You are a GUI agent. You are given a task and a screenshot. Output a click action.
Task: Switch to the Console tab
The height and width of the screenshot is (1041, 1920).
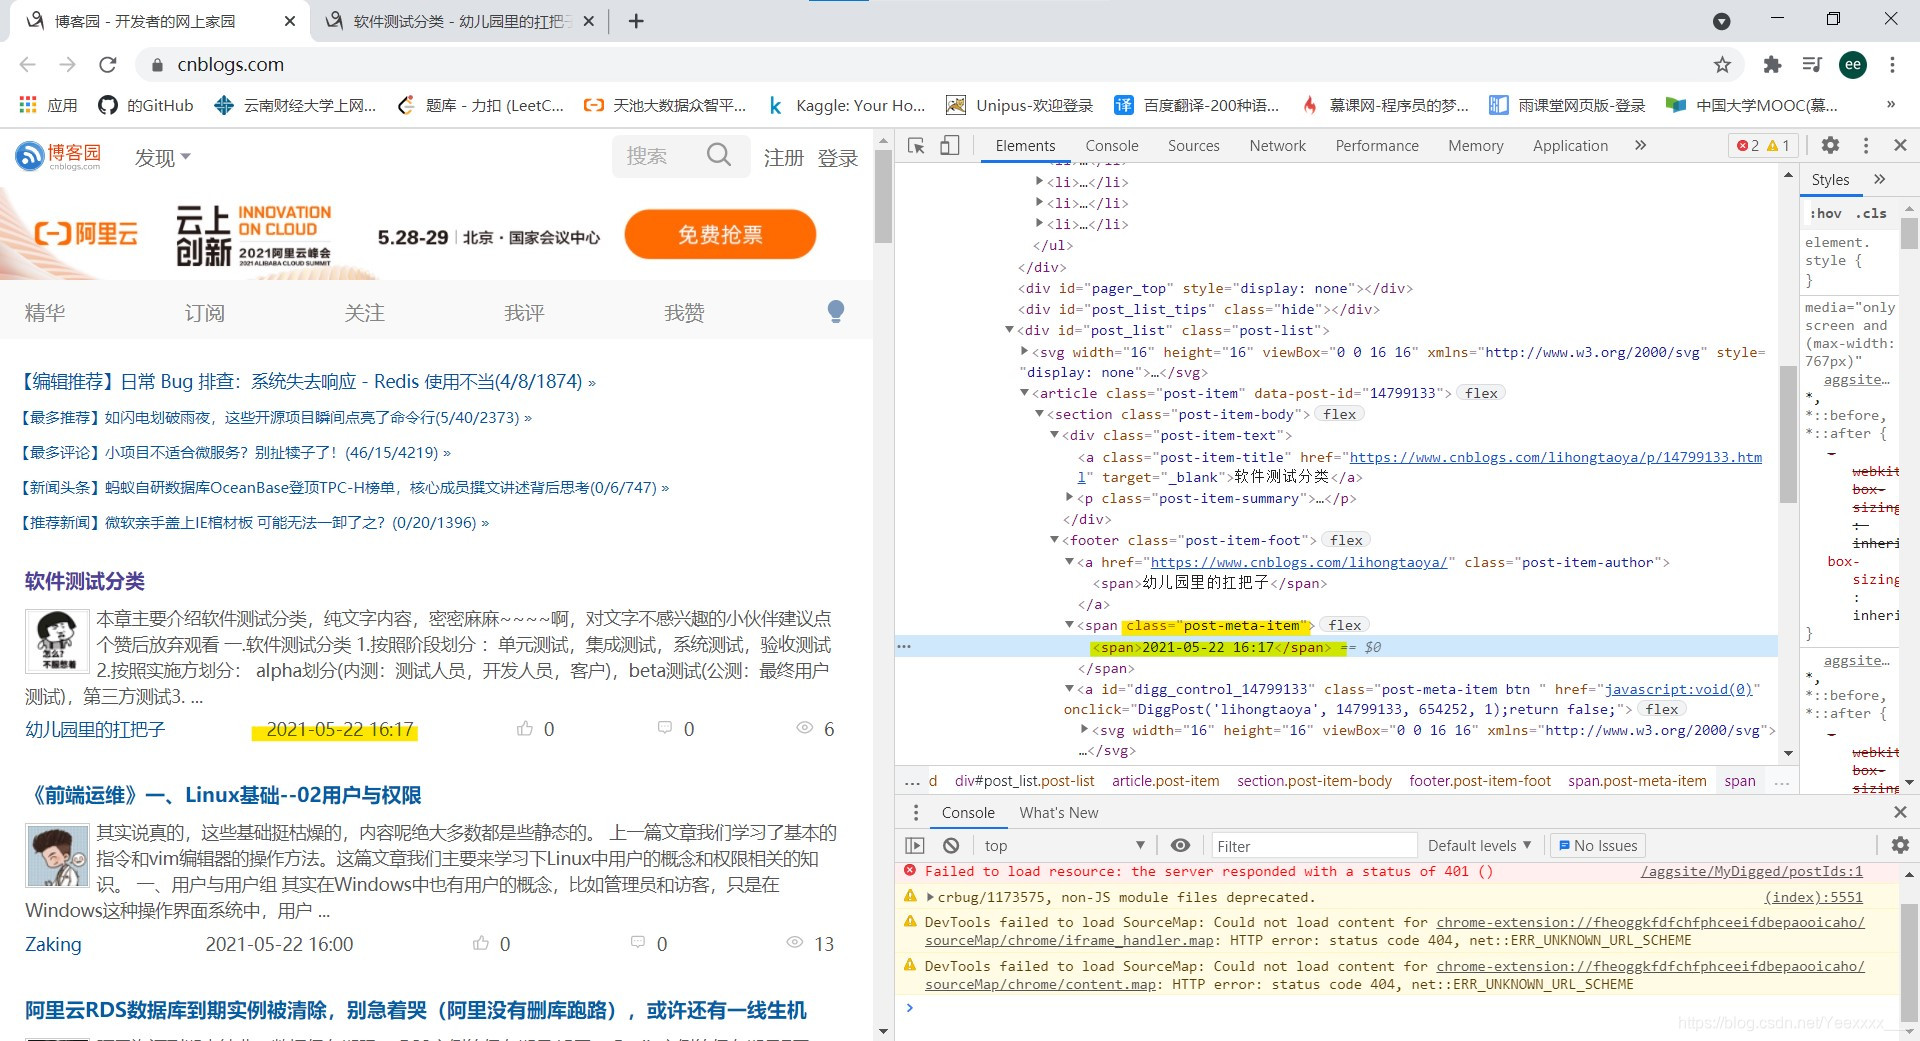[1112, 146]
